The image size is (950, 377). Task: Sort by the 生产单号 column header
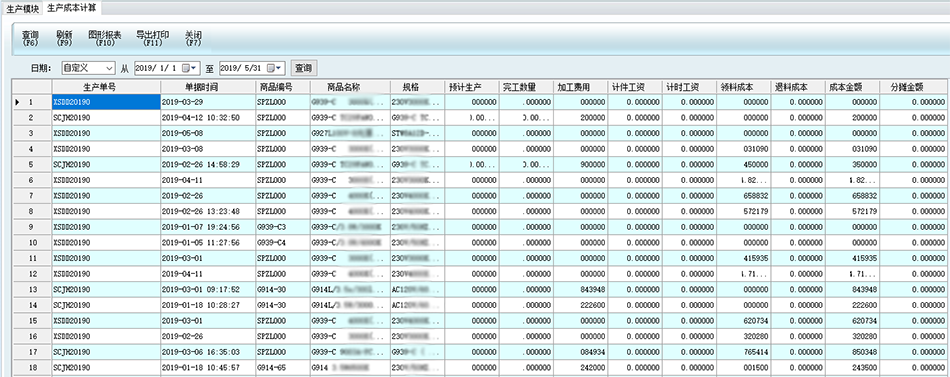[106, 87]
